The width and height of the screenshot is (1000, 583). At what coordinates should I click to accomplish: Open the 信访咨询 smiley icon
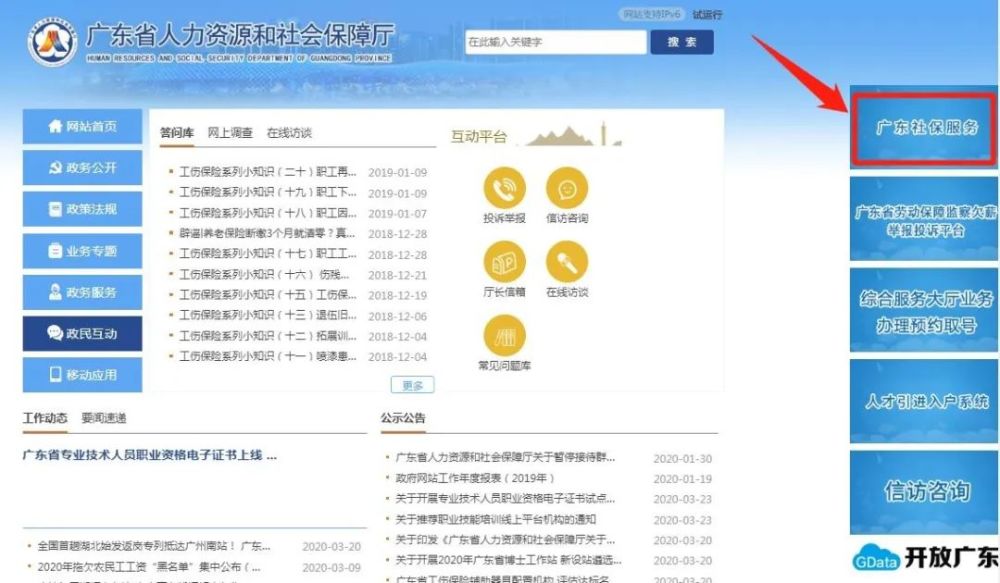coord(567,188)
